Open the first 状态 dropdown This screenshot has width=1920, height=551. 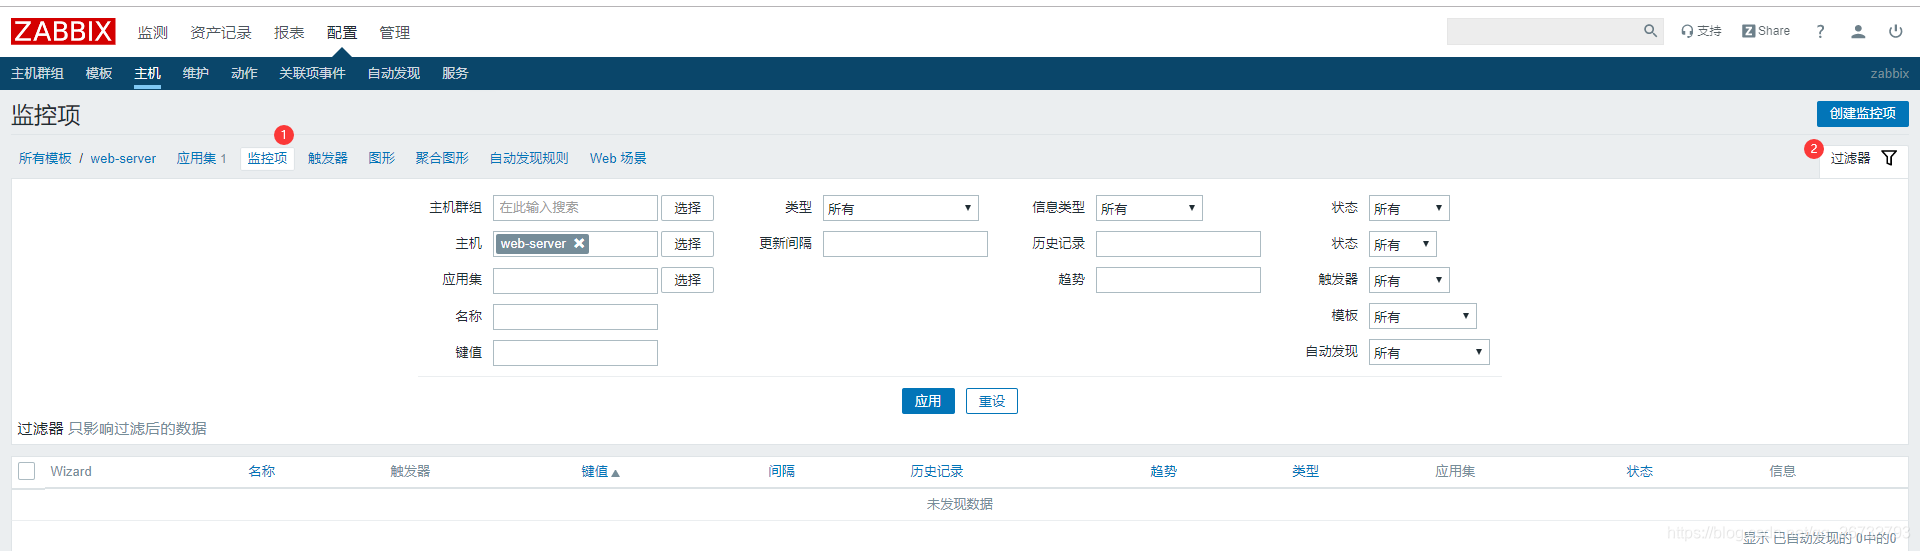[1409, 208]
